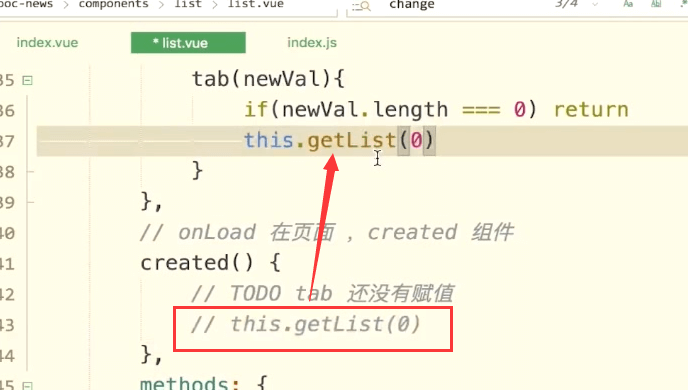Open the search options magnifier icon
The image size is (688, 390).
click(x=362, y=6)
